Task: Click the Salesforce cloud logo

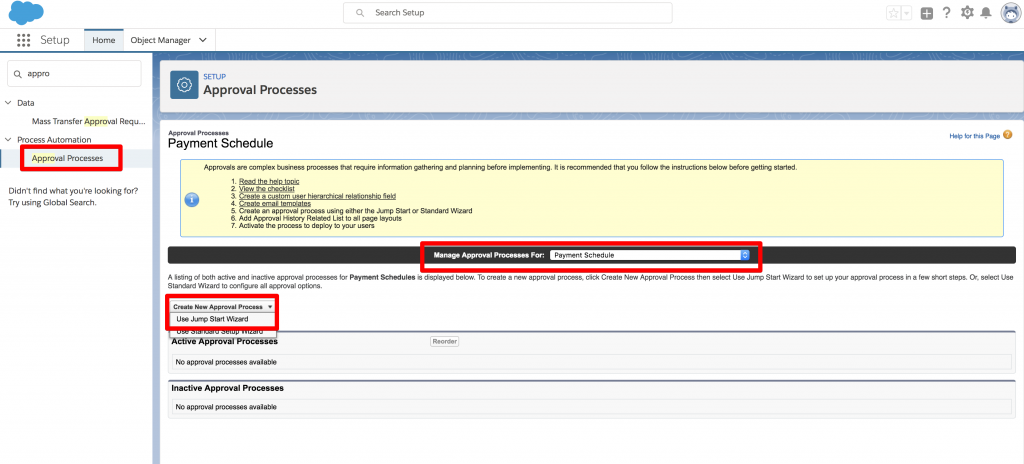Action: click(27, 13)
